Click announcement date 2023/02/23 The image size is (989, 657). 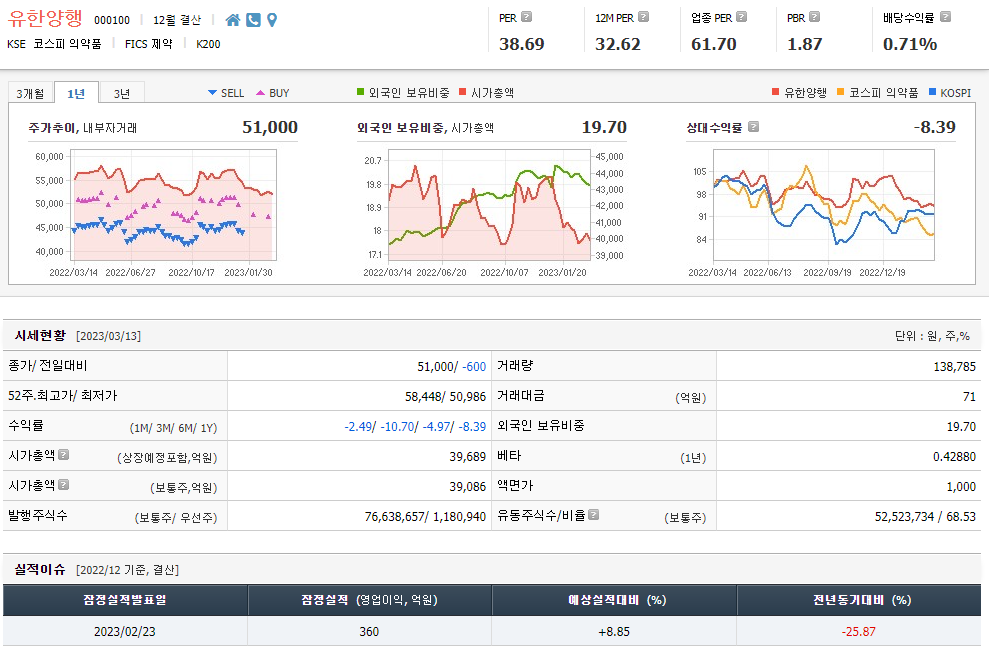(125, 631)
